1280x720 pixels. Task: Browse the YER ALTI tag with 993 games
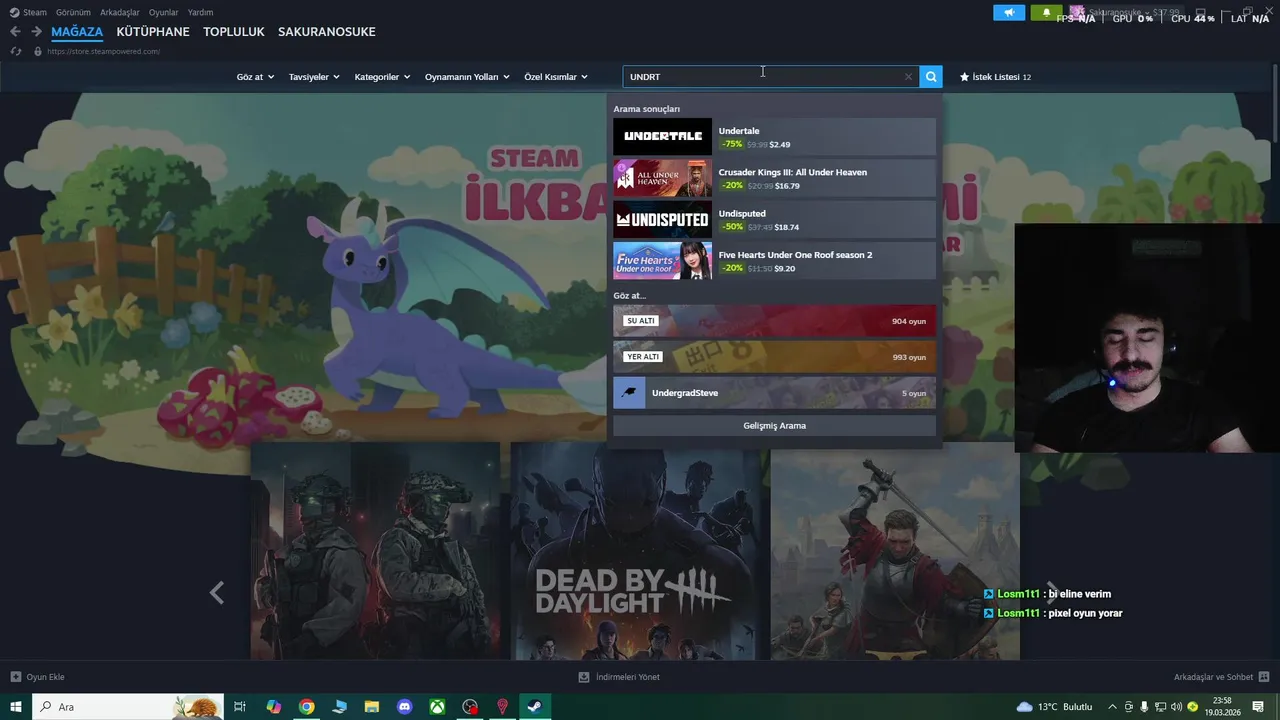tap(774, 357)
